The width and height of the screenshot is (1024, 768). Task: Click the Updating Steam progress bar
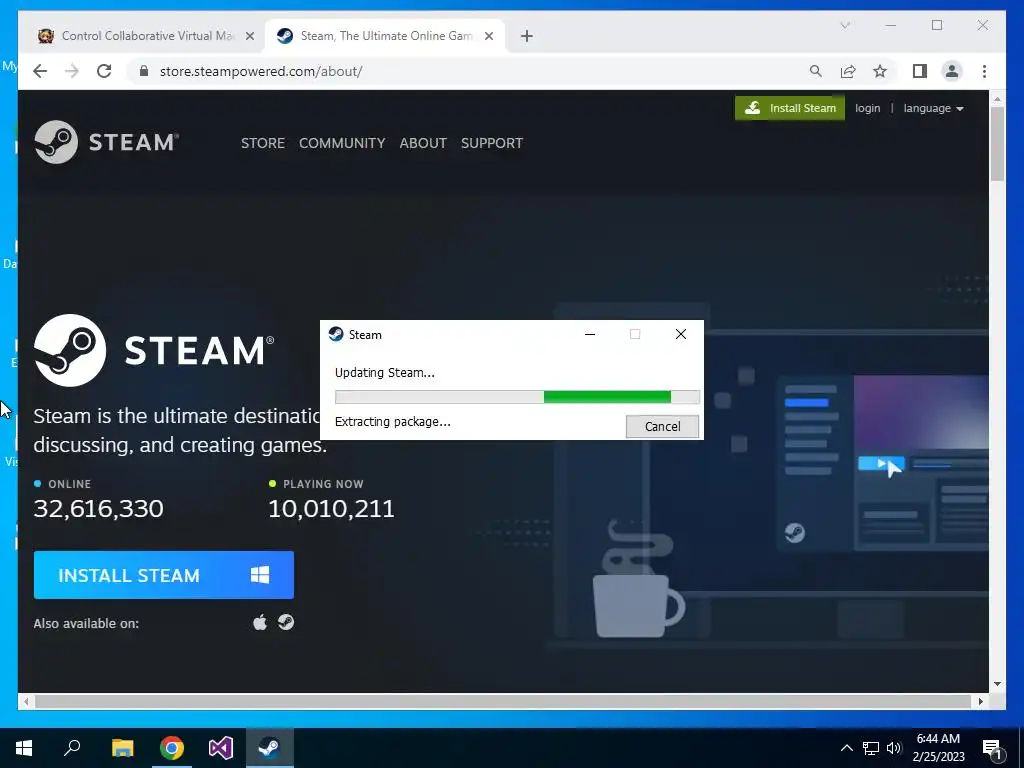point(517,397)
